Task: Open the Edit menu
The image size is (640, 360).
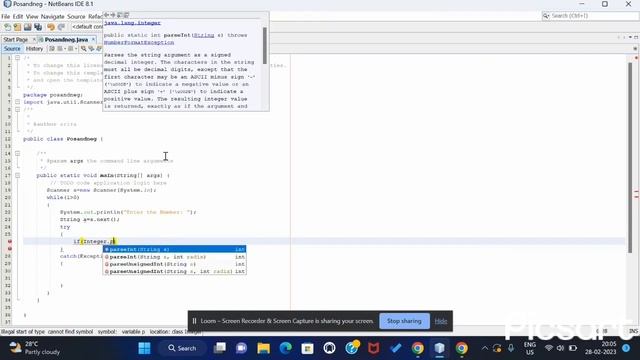Action: (x=18, y=17)
